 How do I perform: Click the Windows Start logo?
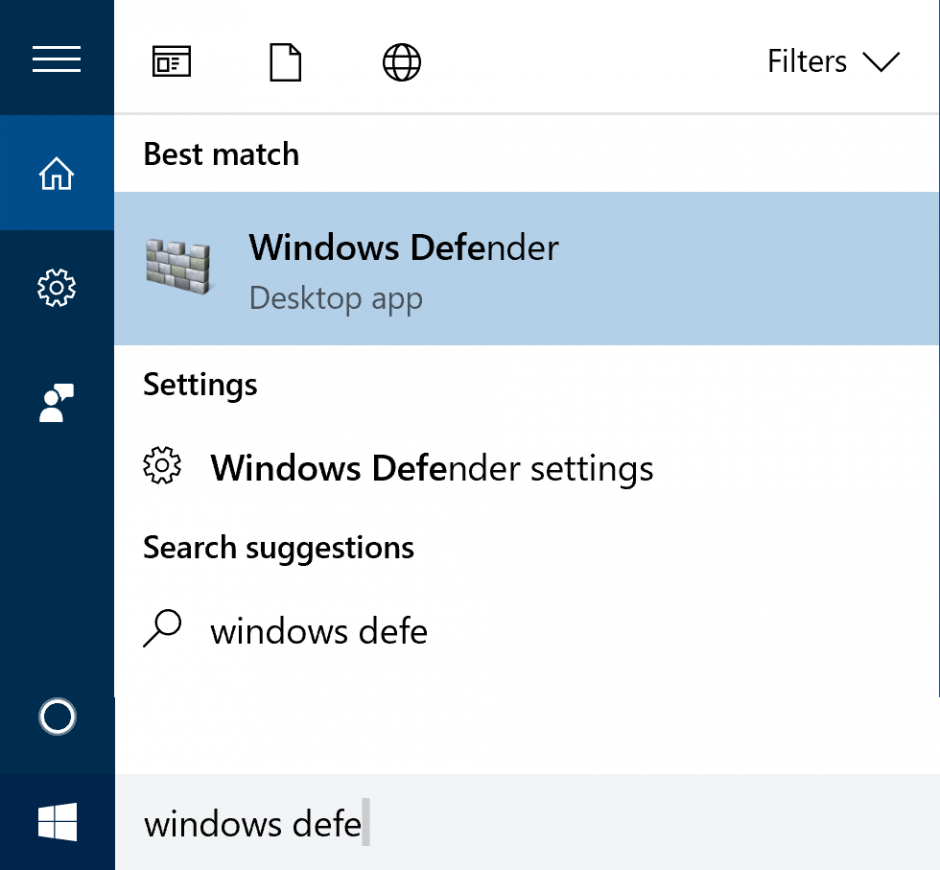tap(57, 823)
